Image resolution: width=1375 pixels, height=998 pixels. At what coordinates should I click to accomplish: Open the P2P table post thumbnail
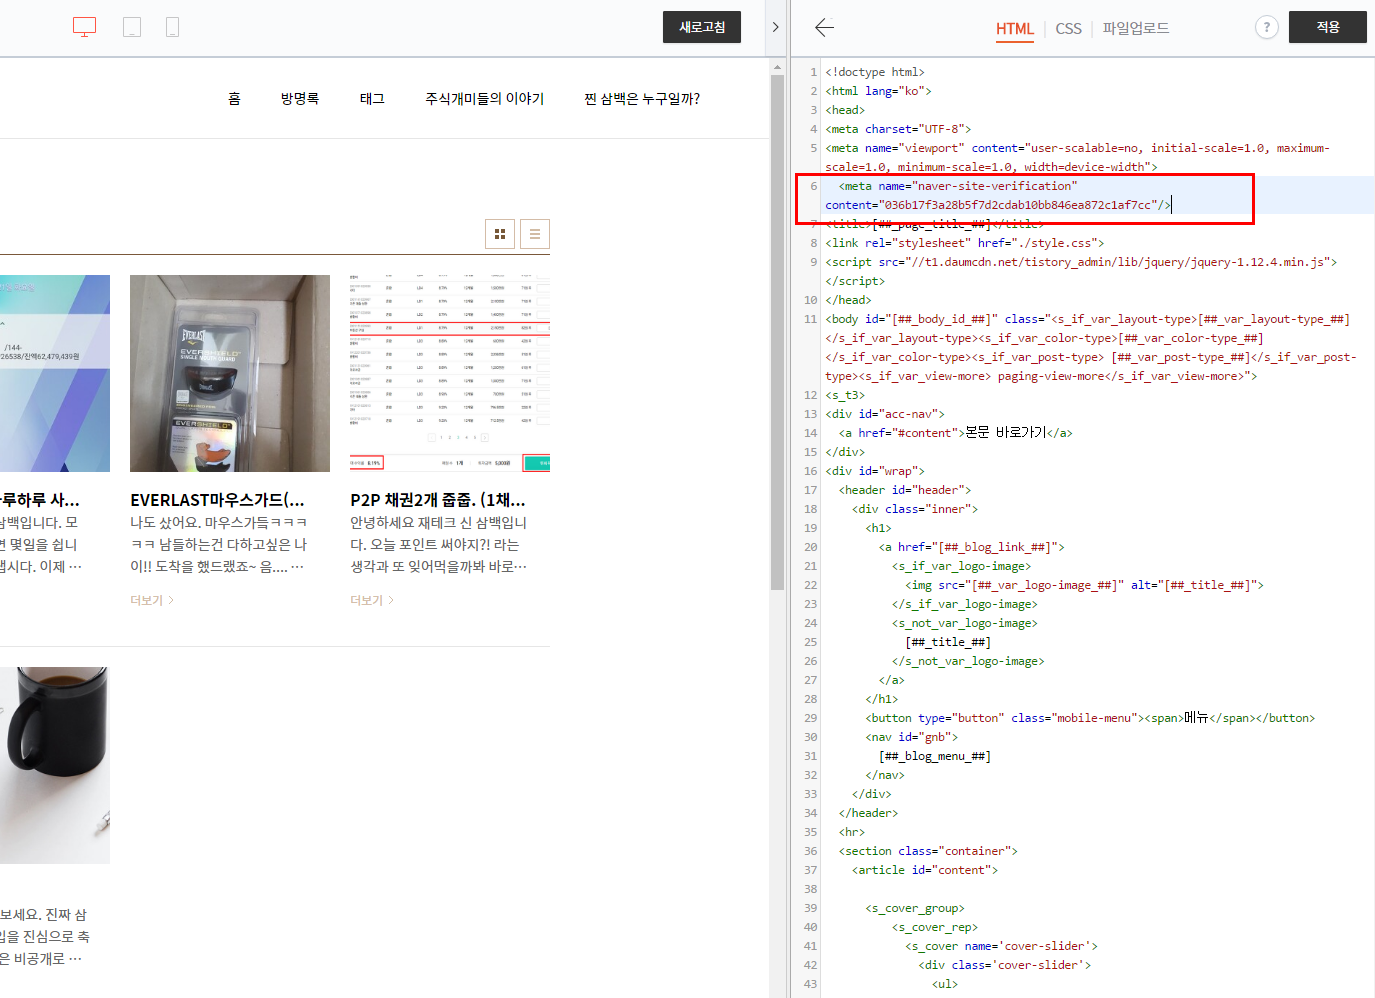[450, 373]
